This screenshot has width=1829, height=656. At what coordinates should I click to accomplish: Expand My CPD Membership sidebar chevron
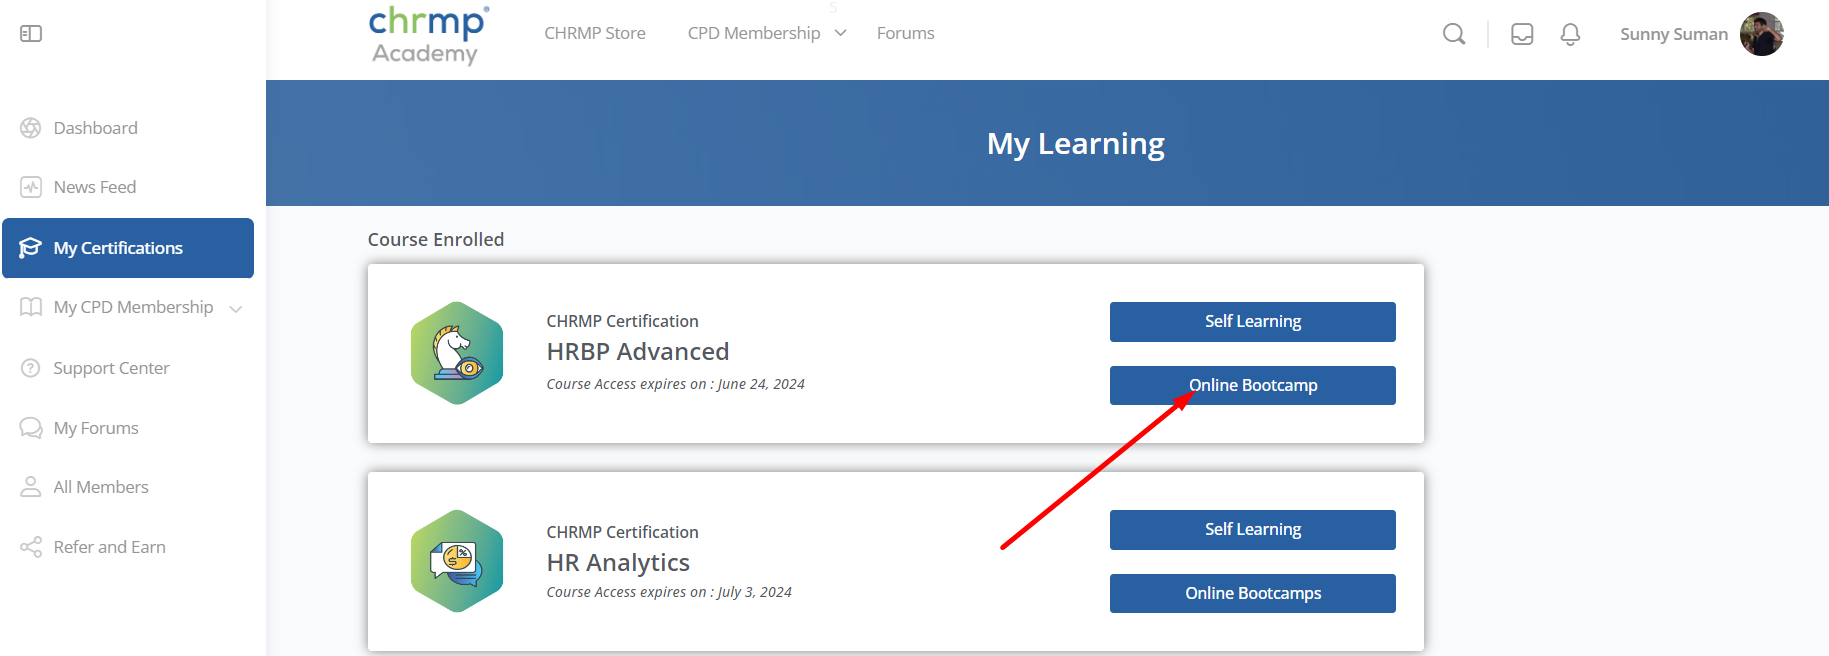236,309
